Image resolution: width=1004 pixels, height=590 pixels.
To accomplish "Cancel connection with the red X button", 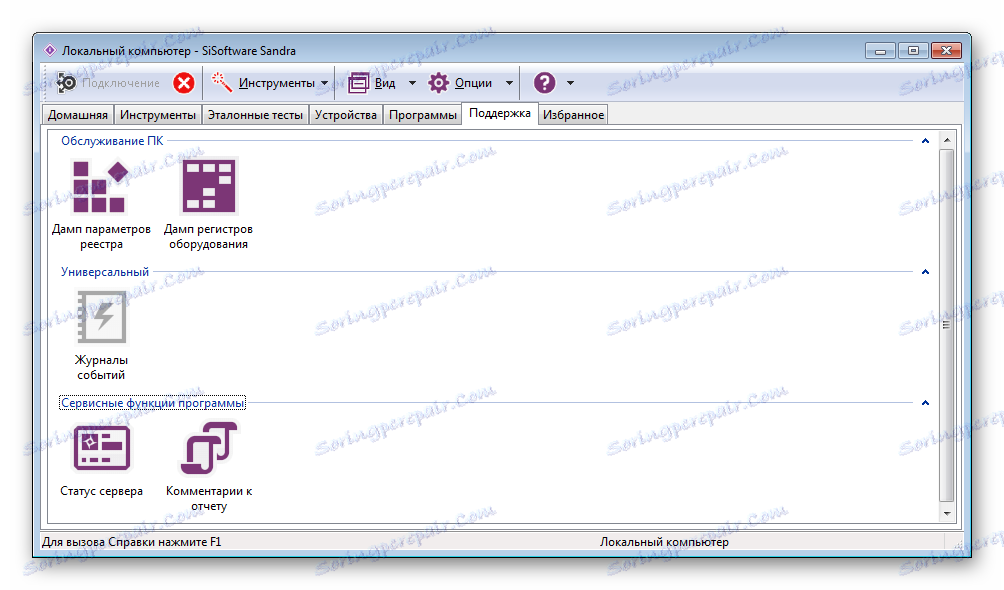I will tap(183, 82).
